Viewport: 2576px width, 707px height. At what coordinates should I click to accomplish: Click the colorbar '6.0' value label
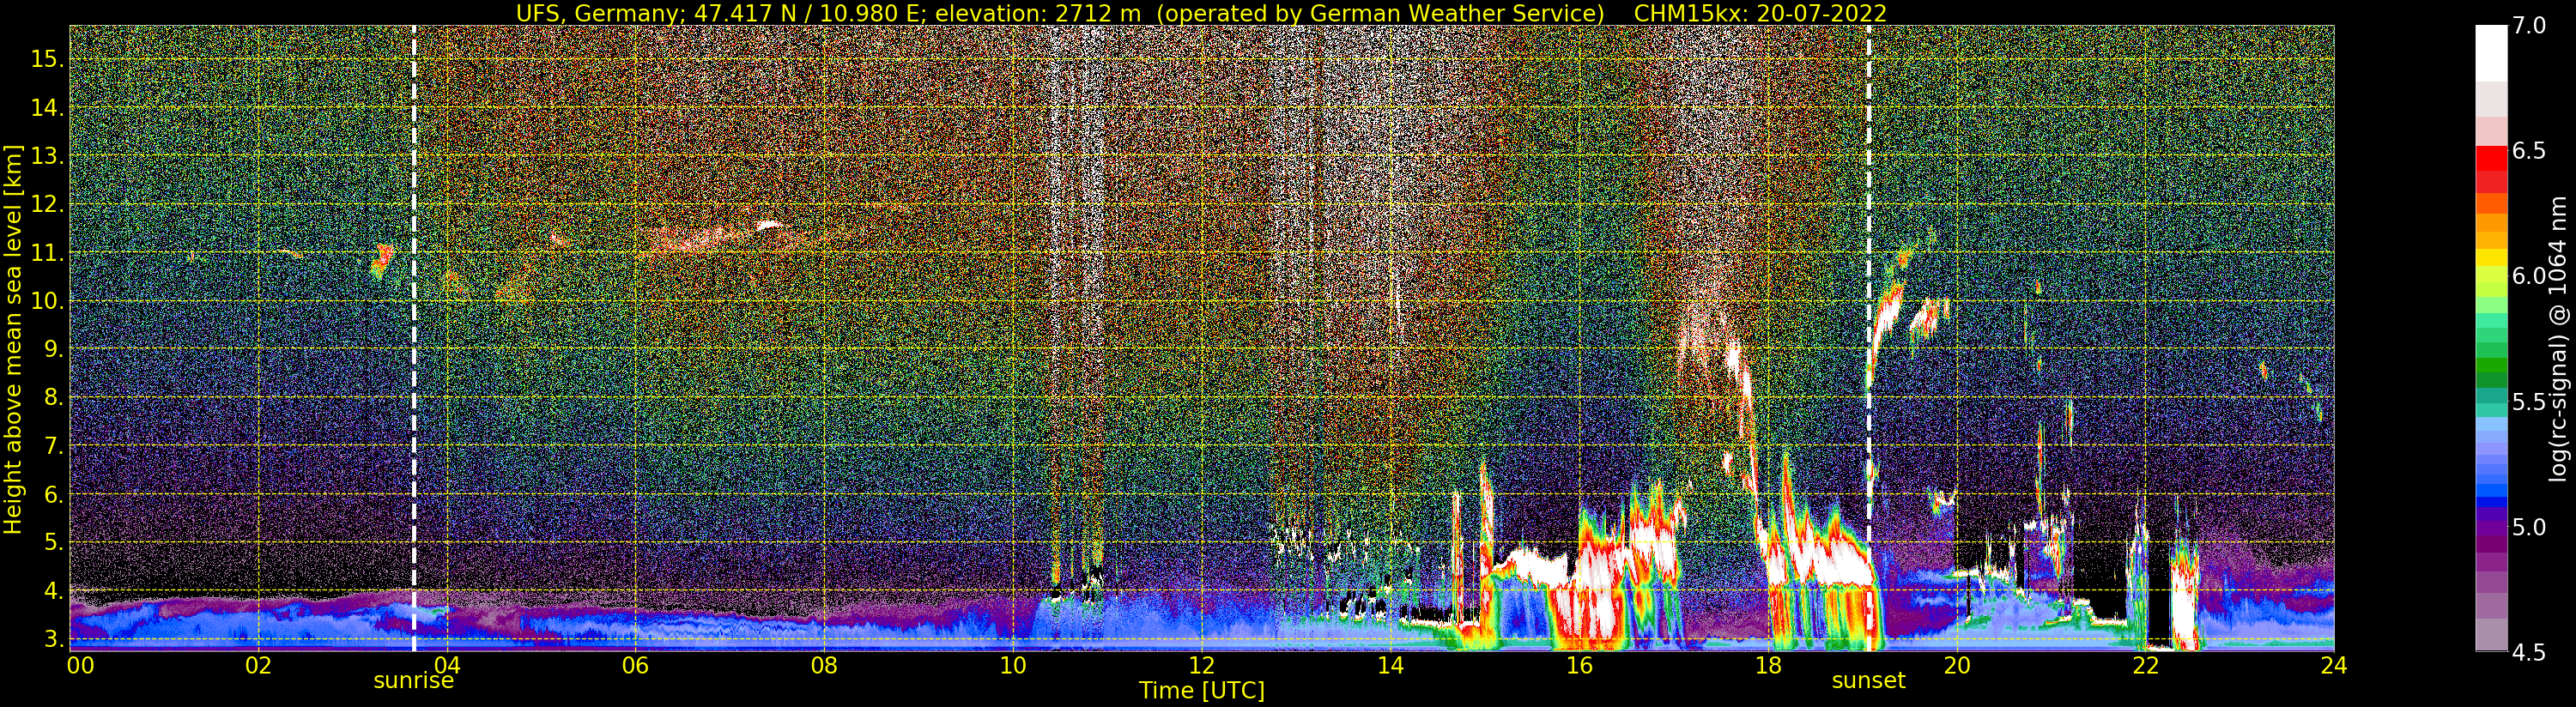[2530, 276]
